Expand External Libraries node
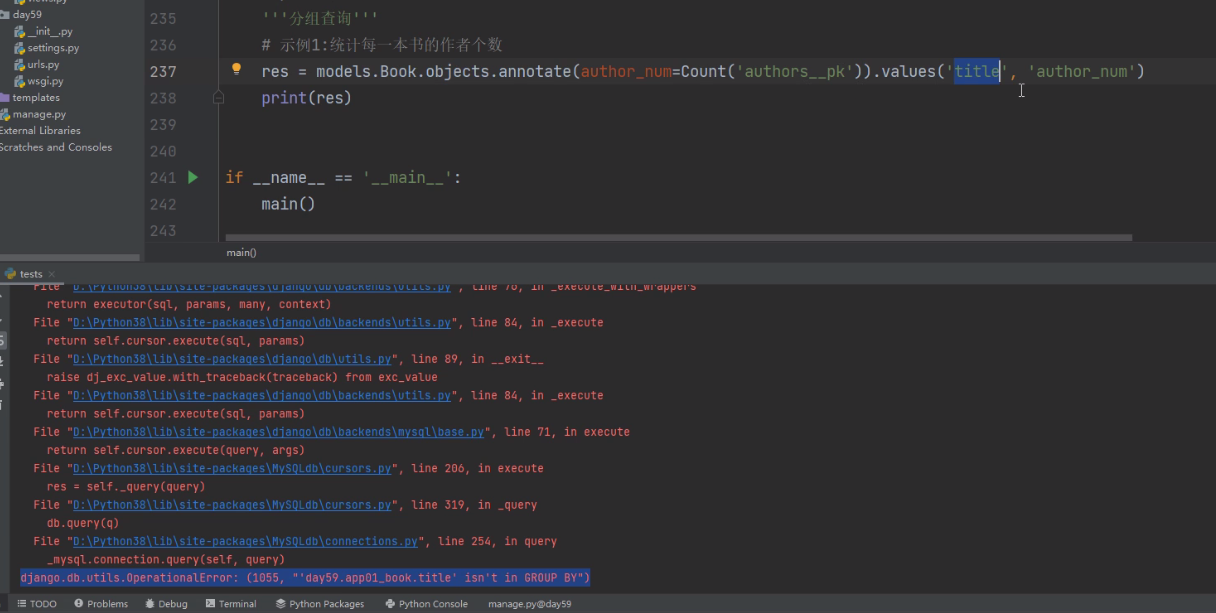The image size is (1216, 613). coord(40,131)
